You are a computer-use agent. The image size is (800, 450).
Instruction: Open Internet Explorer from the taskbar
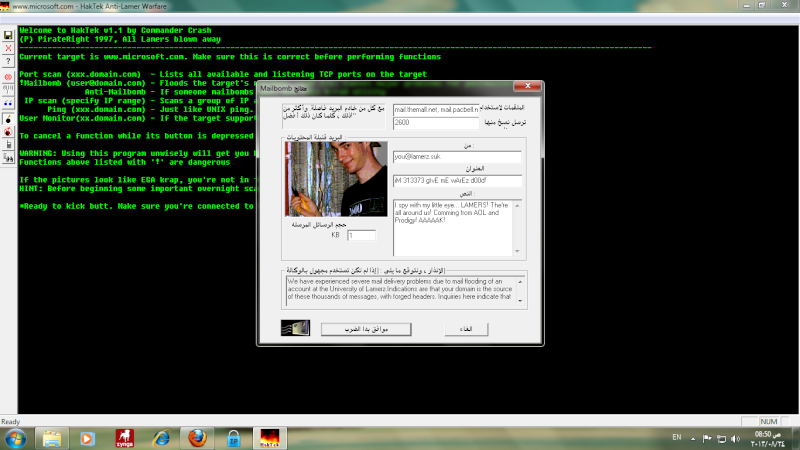click(x=161, y=439)
